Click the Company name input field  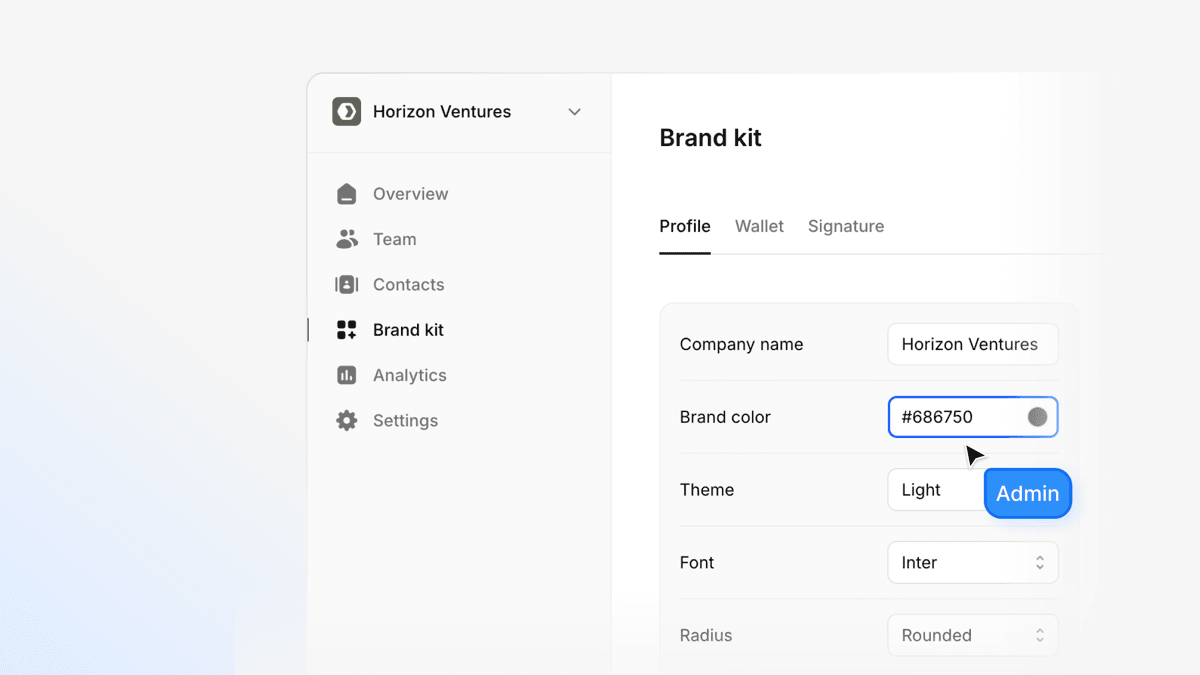(x=973, y=344)
